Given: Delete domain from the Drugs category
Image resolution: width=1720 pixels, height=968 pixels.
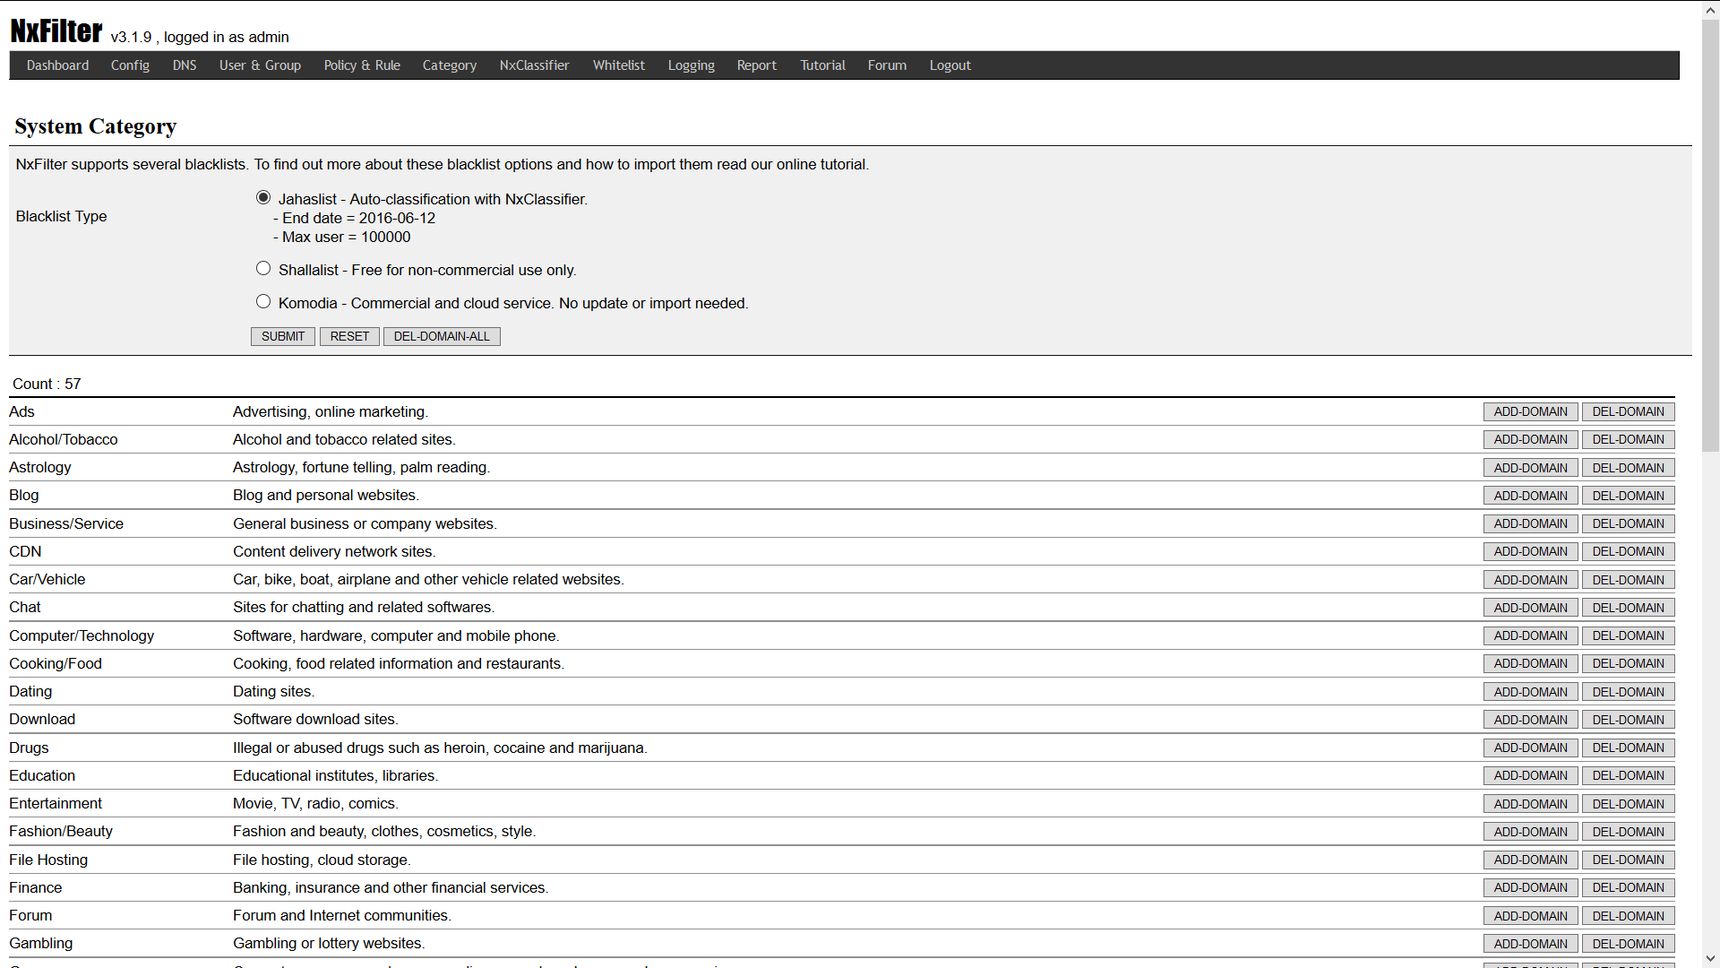Looking at the screenshot, I should coord(1628,748).
